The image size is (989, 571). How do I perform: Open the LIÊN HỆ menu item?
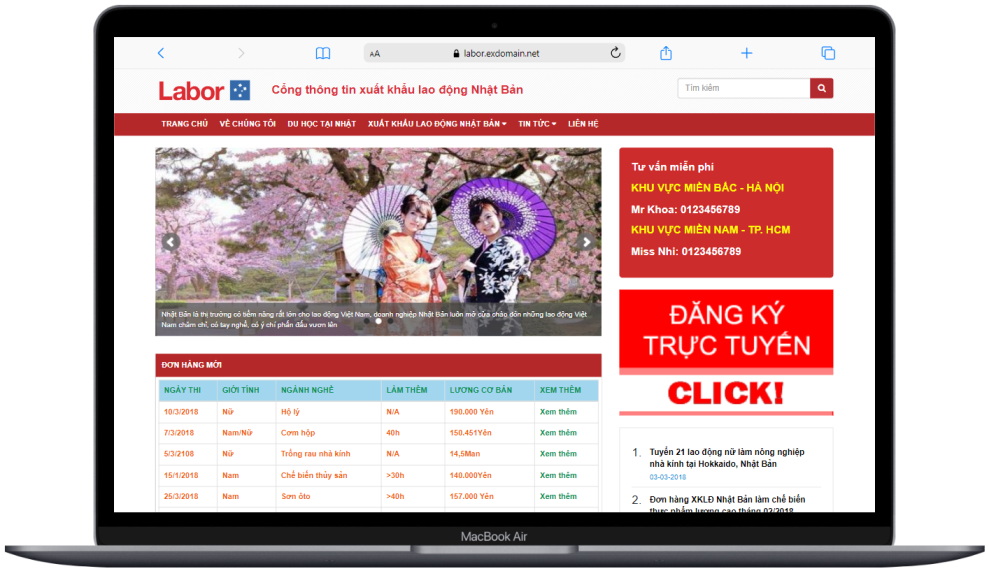(x=583, y=124)
